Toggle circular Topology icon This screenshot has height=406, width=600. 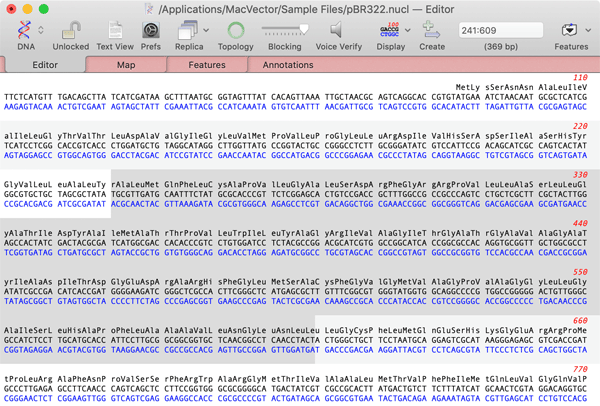tap(236, 30)
